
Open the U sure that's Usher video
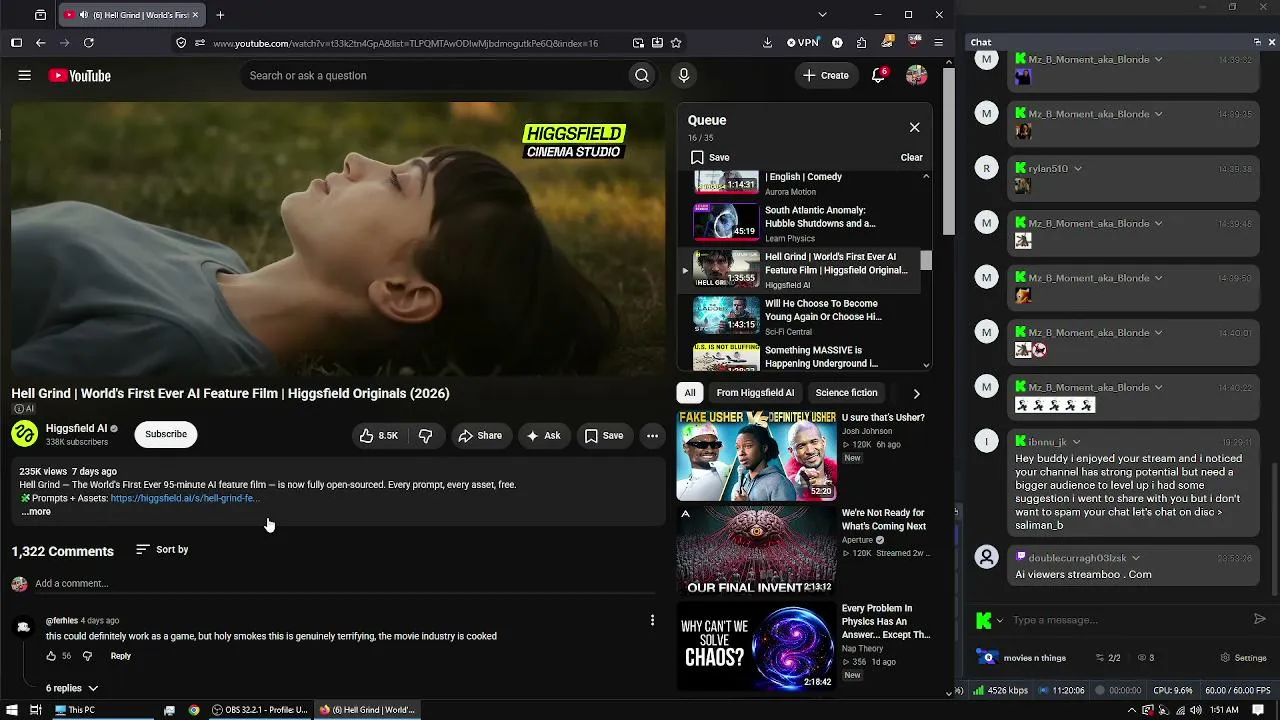tap(804, 455)
